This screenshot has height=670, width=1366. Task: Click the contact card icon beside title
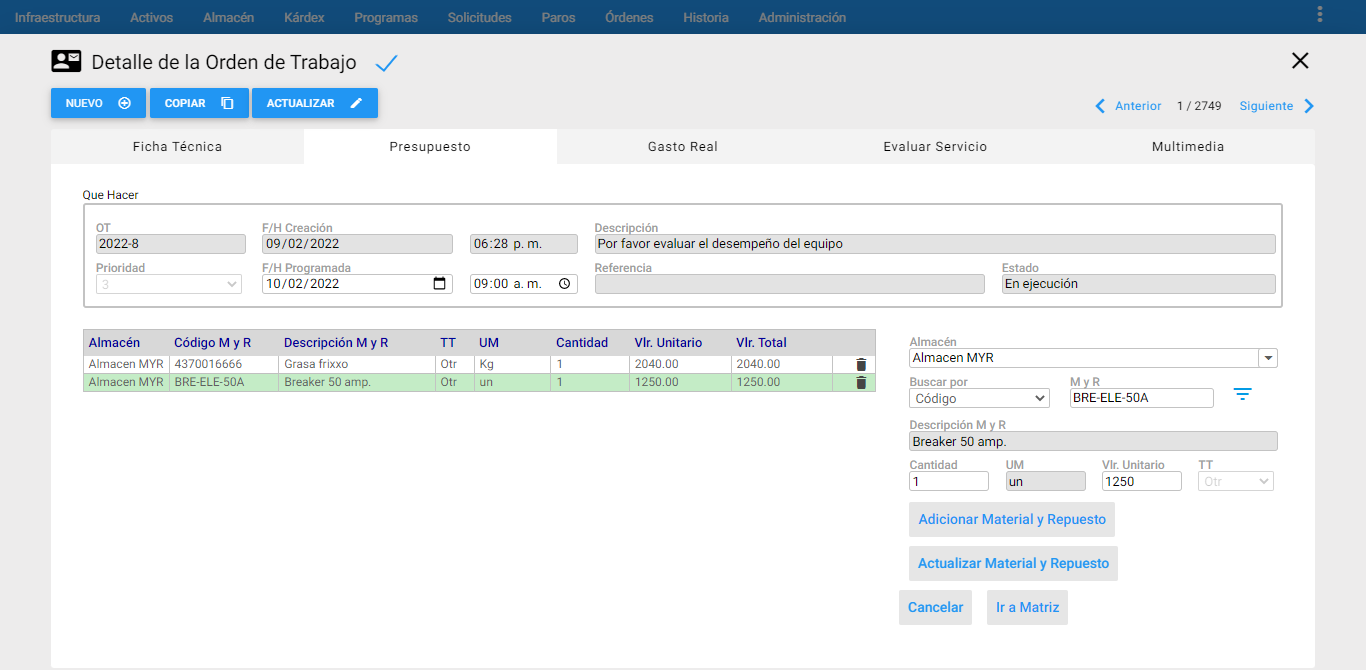coord(66,62)
